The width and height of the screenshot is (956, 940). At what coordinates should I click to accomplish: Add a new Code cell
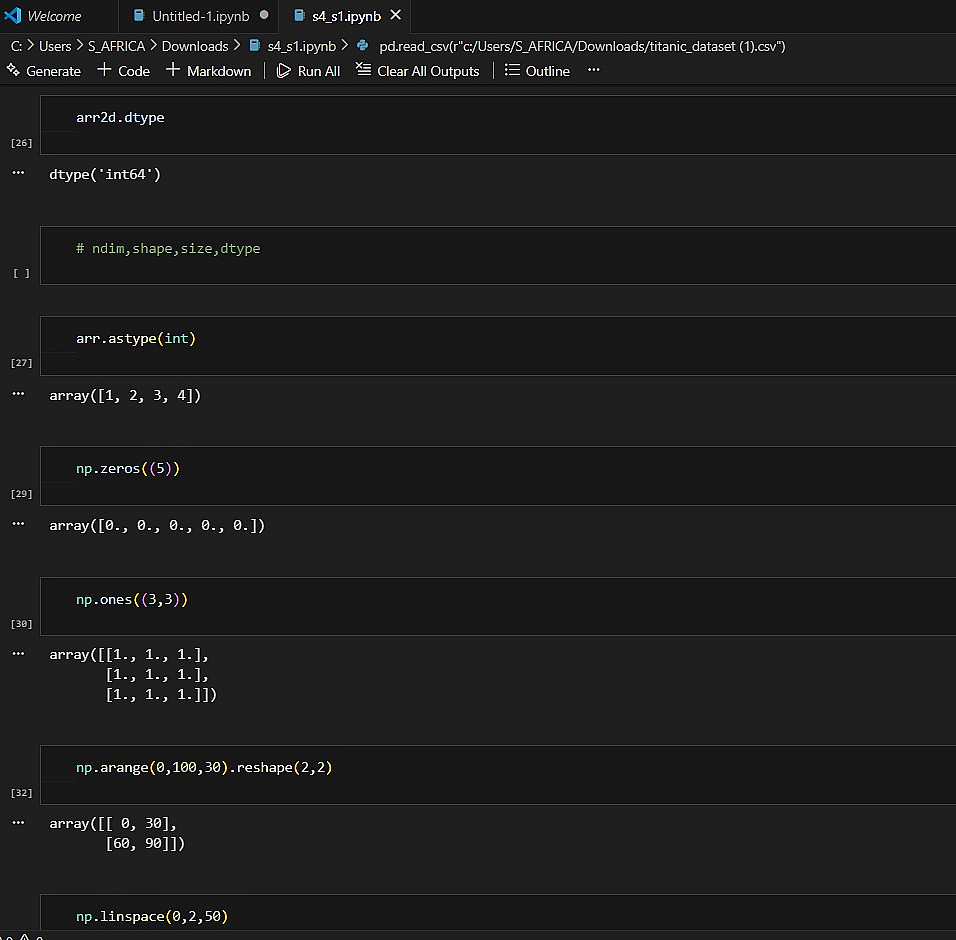click(123, 71)
